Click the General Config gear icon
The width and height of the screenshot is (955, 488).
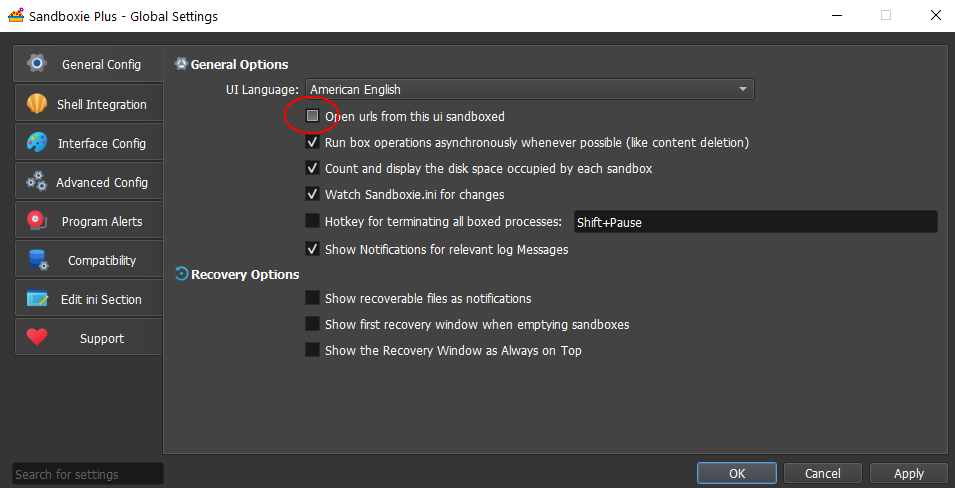click(x=37, y=63)
